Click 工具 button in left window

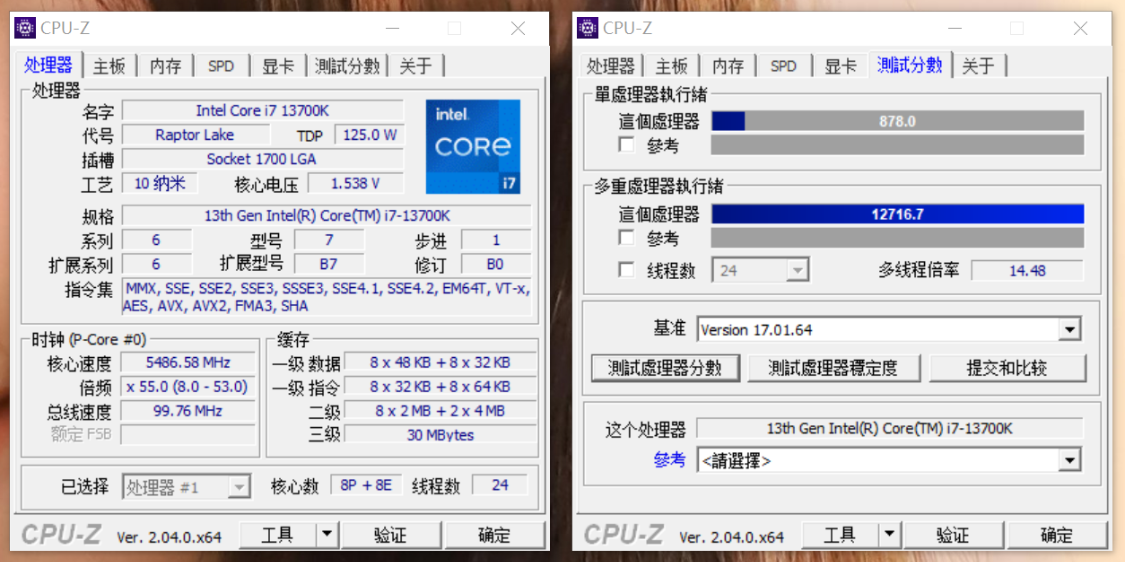pyautogui.click(x=277, y=535)
